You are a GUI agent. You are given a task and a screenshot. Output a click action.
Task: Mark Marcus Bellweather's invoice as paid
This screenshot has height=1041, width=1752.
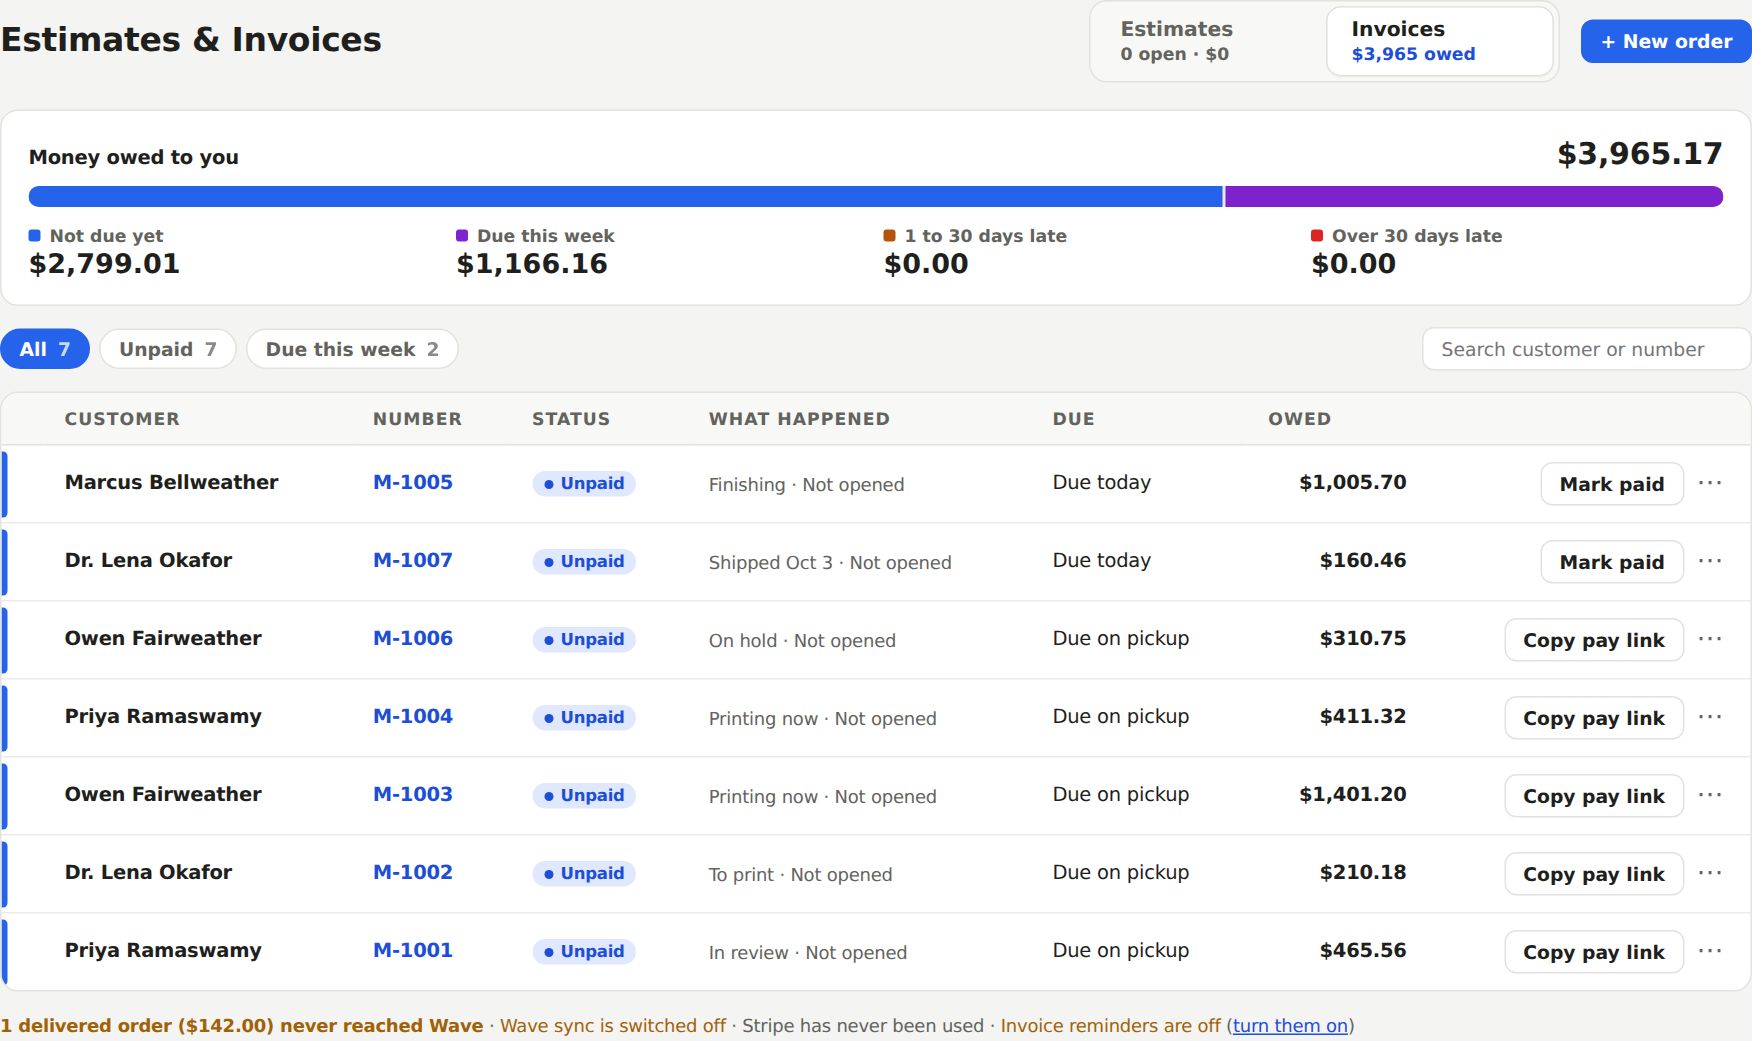[1612, 484]
